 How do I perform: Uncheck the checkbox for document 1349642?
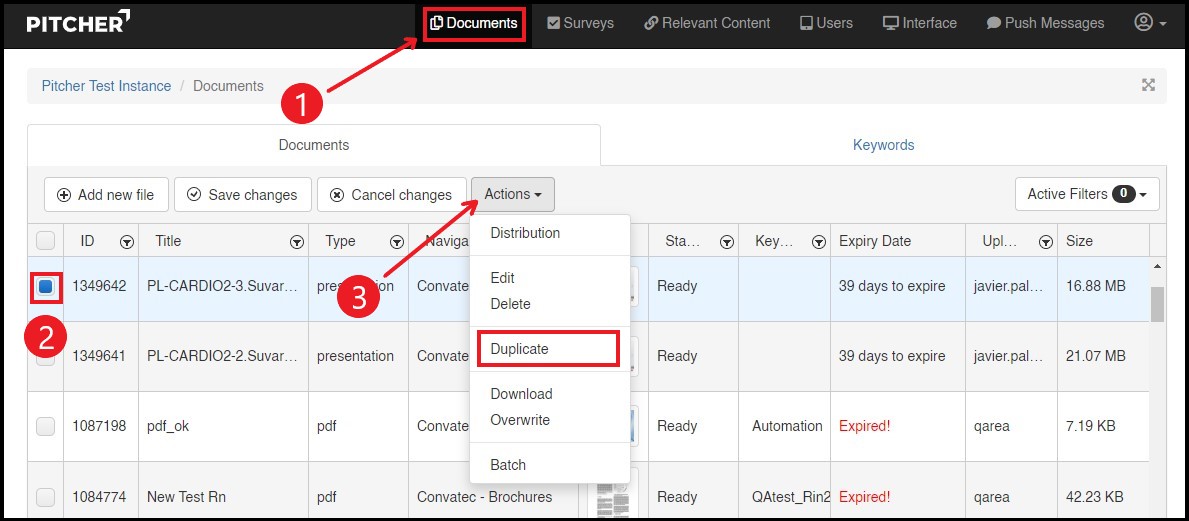click(45, 287)
